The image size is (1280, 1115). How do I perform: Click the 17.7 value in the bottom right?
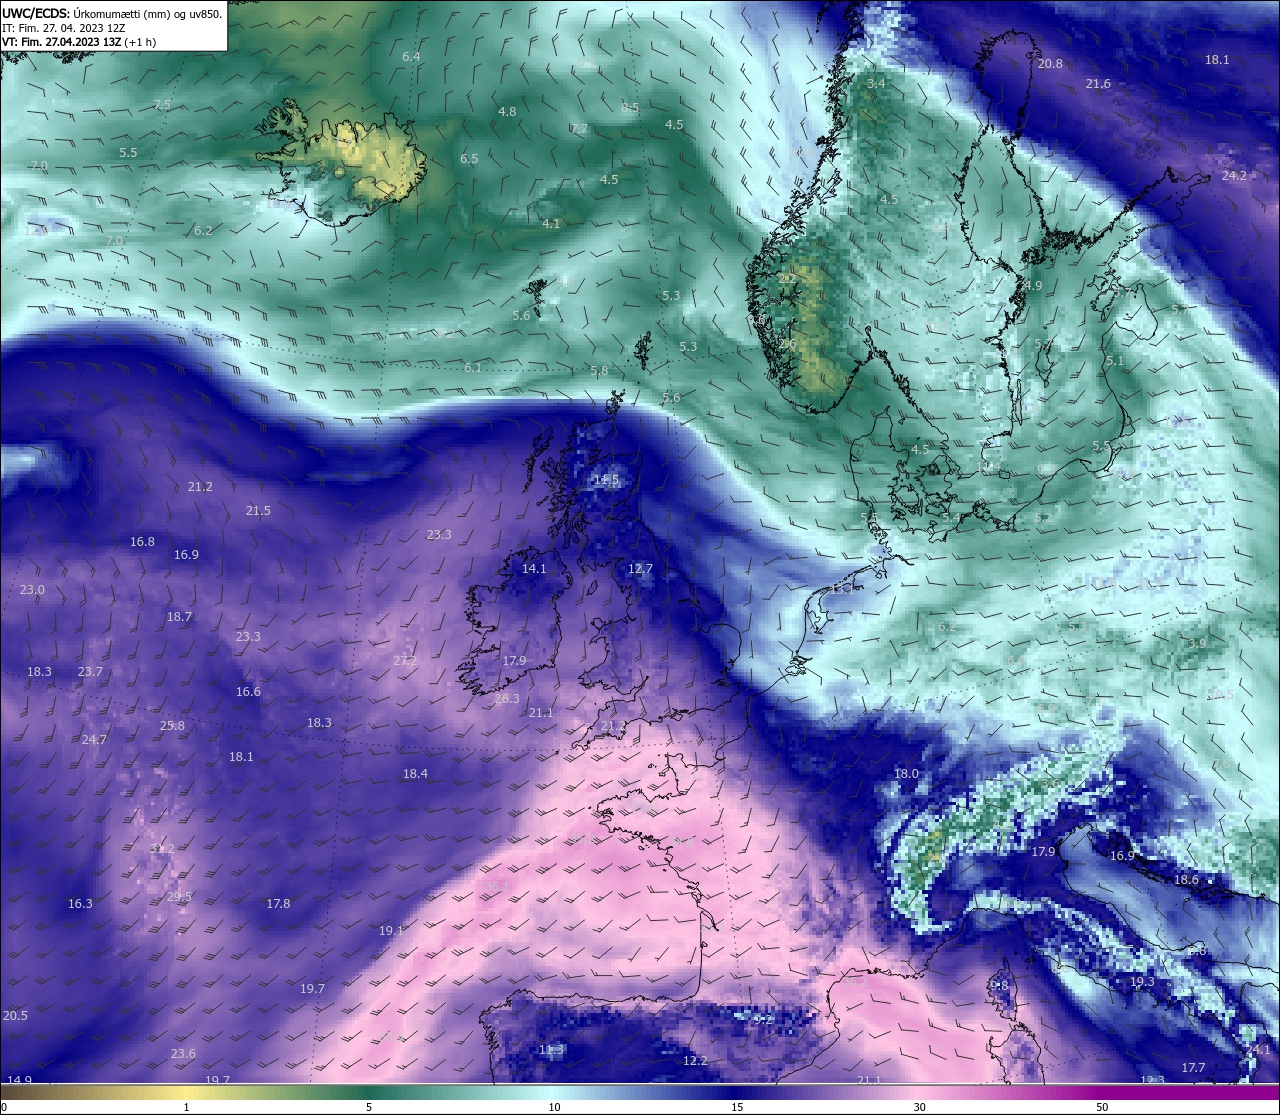click(x=1193, y=1068)
